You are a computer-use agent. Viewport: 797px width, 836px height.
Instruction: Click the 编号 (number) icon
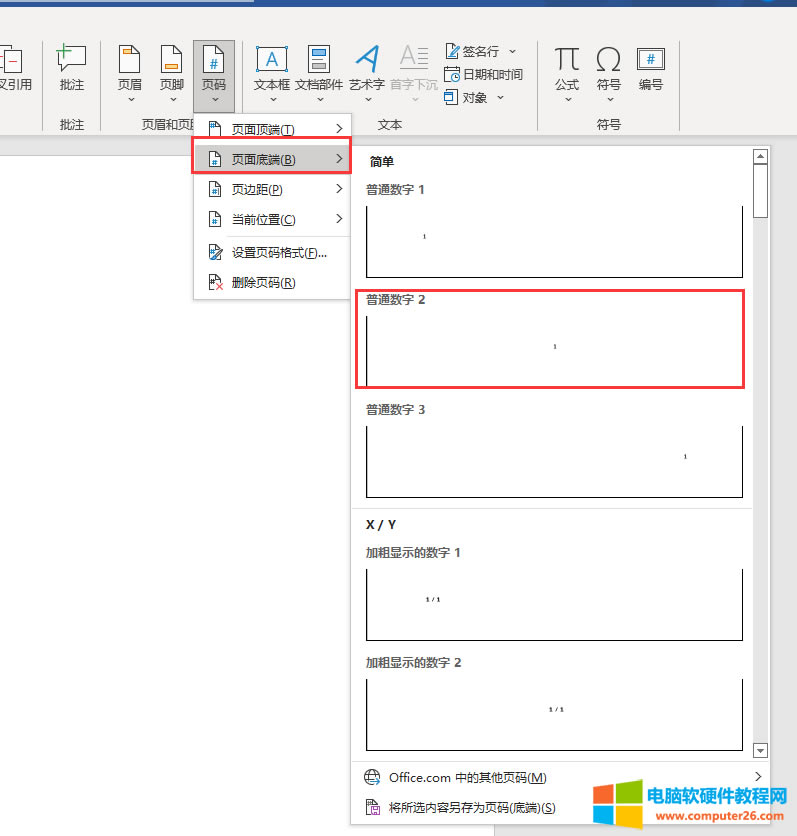click(x=651, y=60)
